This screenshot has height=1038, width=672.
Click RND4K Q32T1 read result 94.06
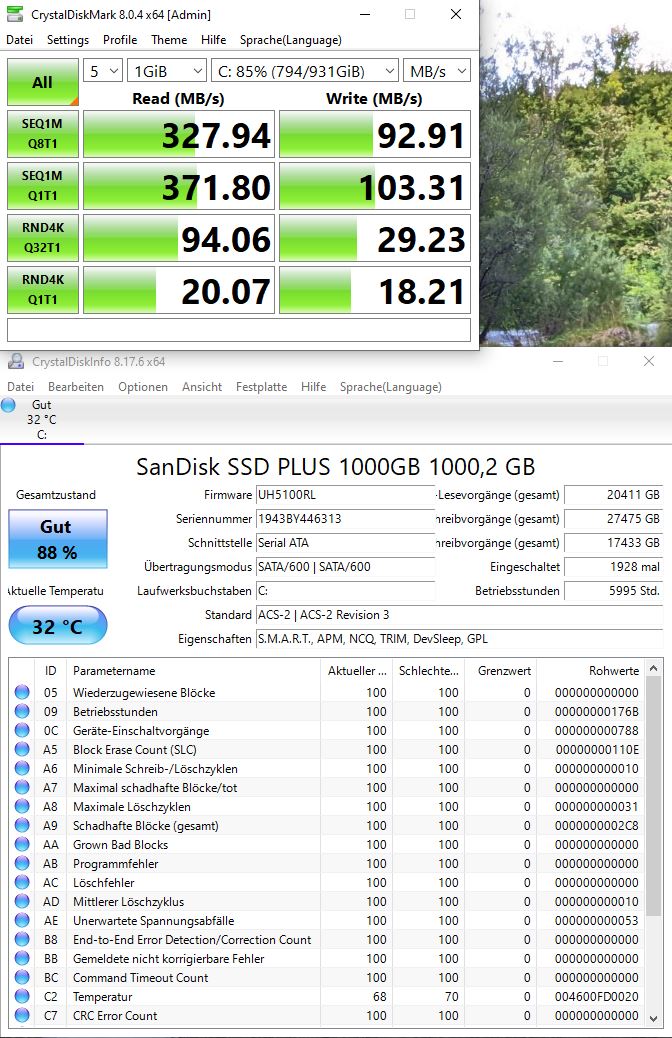click(x=179, y=238)
